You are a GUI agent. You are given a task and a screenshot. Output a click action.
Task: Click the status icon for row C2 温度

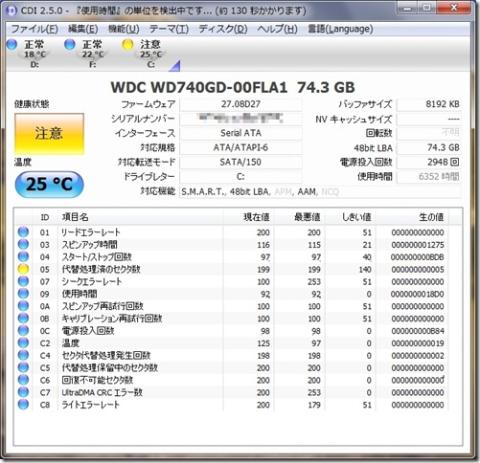click(x=23, y=343)
